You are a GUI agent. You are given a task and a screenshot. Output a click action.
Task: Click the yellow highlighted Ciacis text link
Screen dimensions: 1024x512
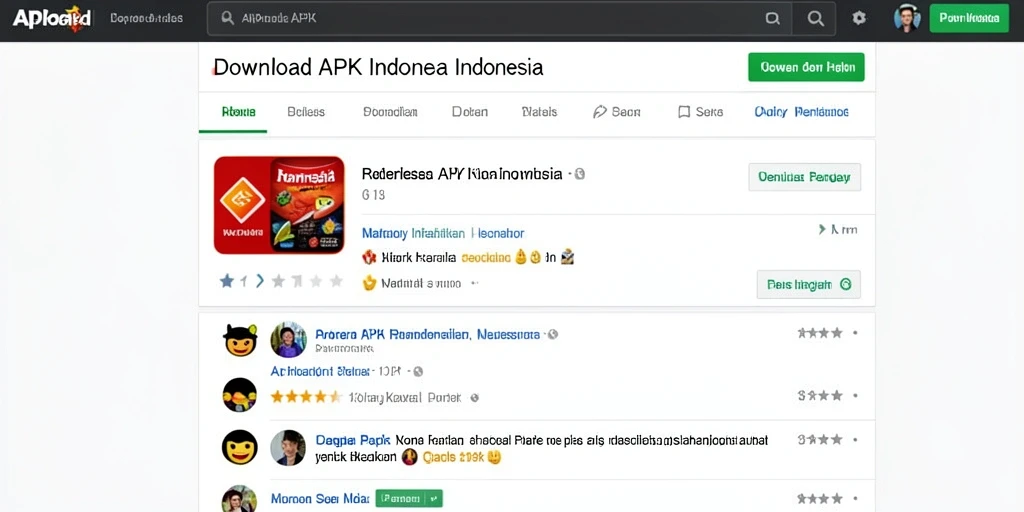click(x=454, y=457)
